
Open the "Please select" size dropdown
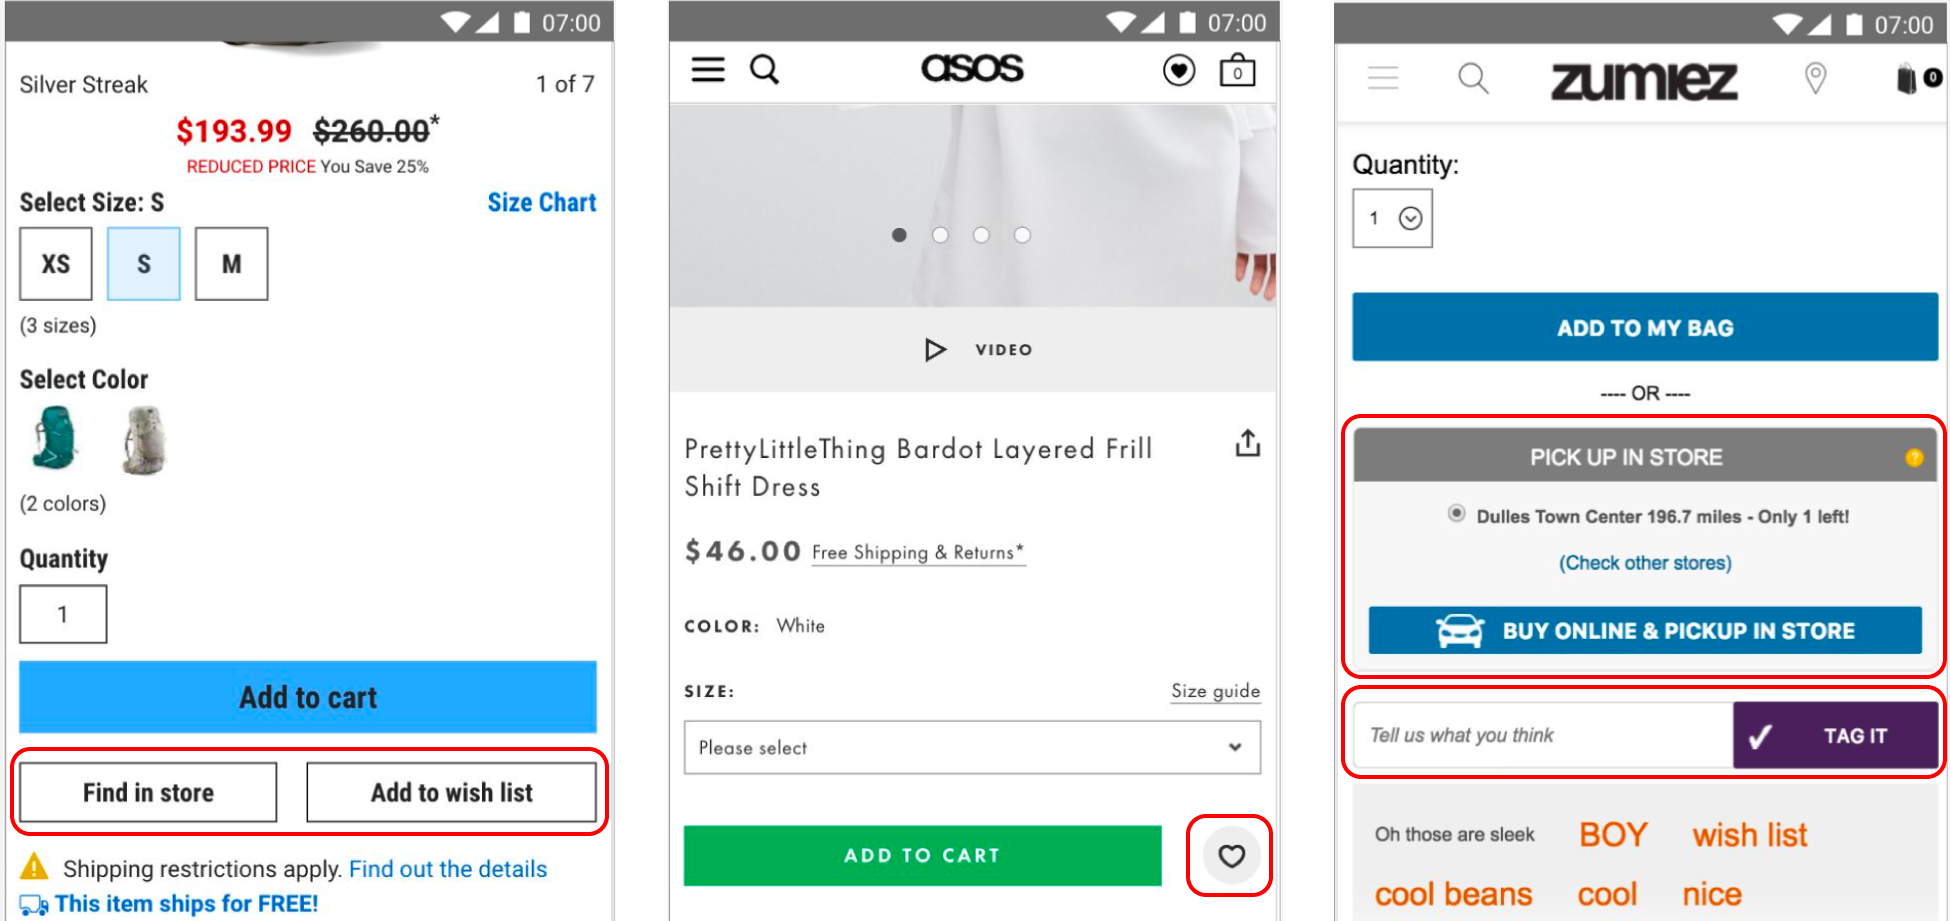[971, 747]
